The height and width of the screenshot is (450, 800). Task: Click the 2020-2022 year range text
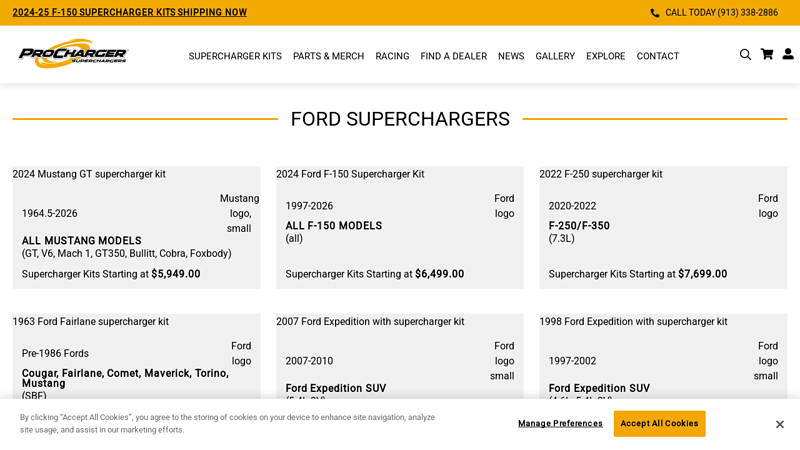pos(572,206)
